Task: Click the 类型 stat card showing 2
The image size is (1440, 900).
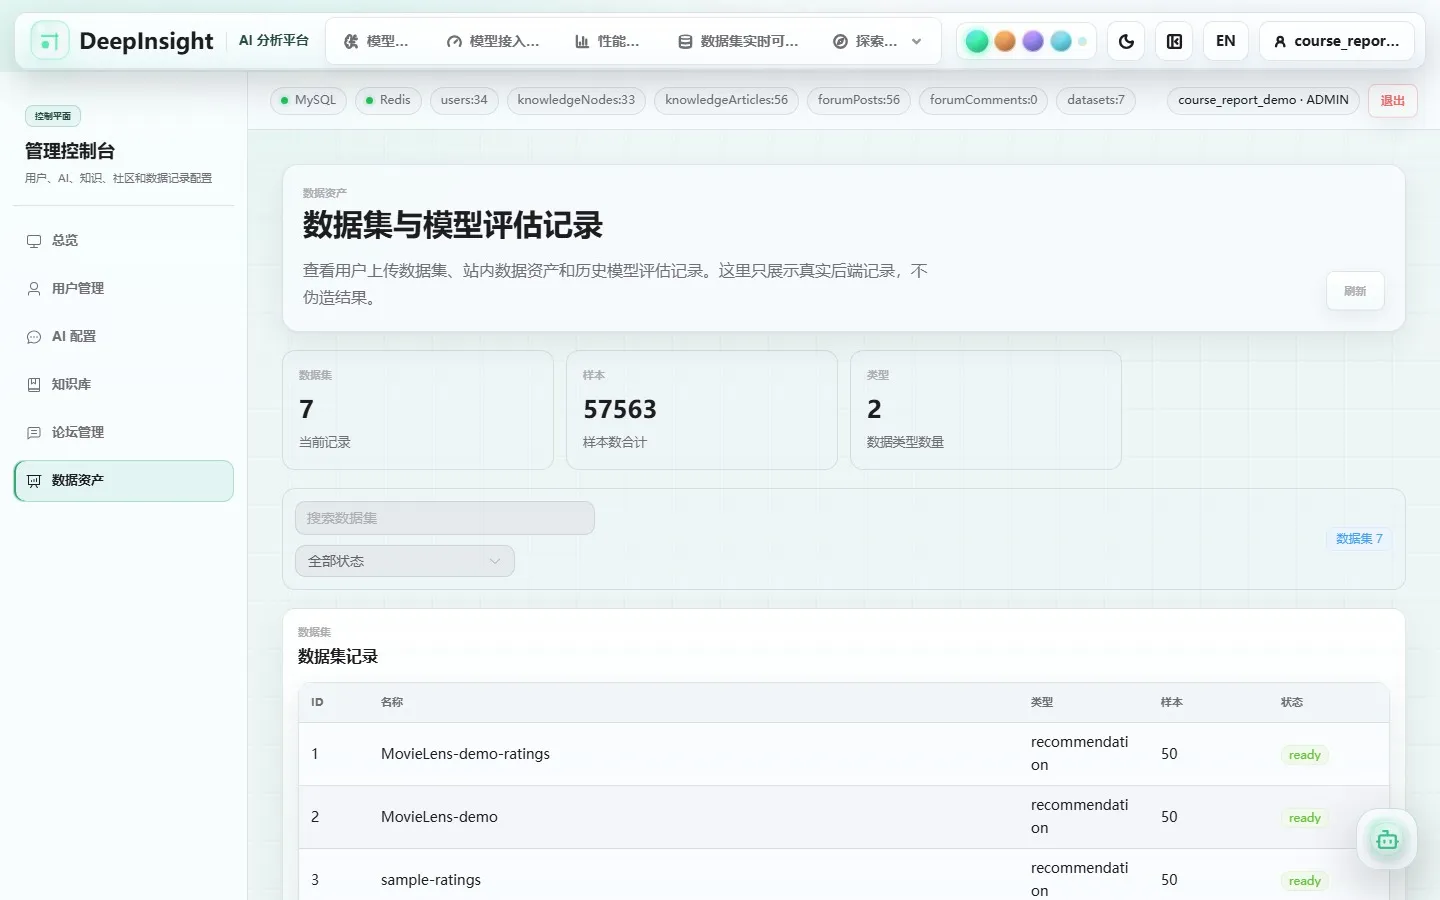Action: coord(986,410)
